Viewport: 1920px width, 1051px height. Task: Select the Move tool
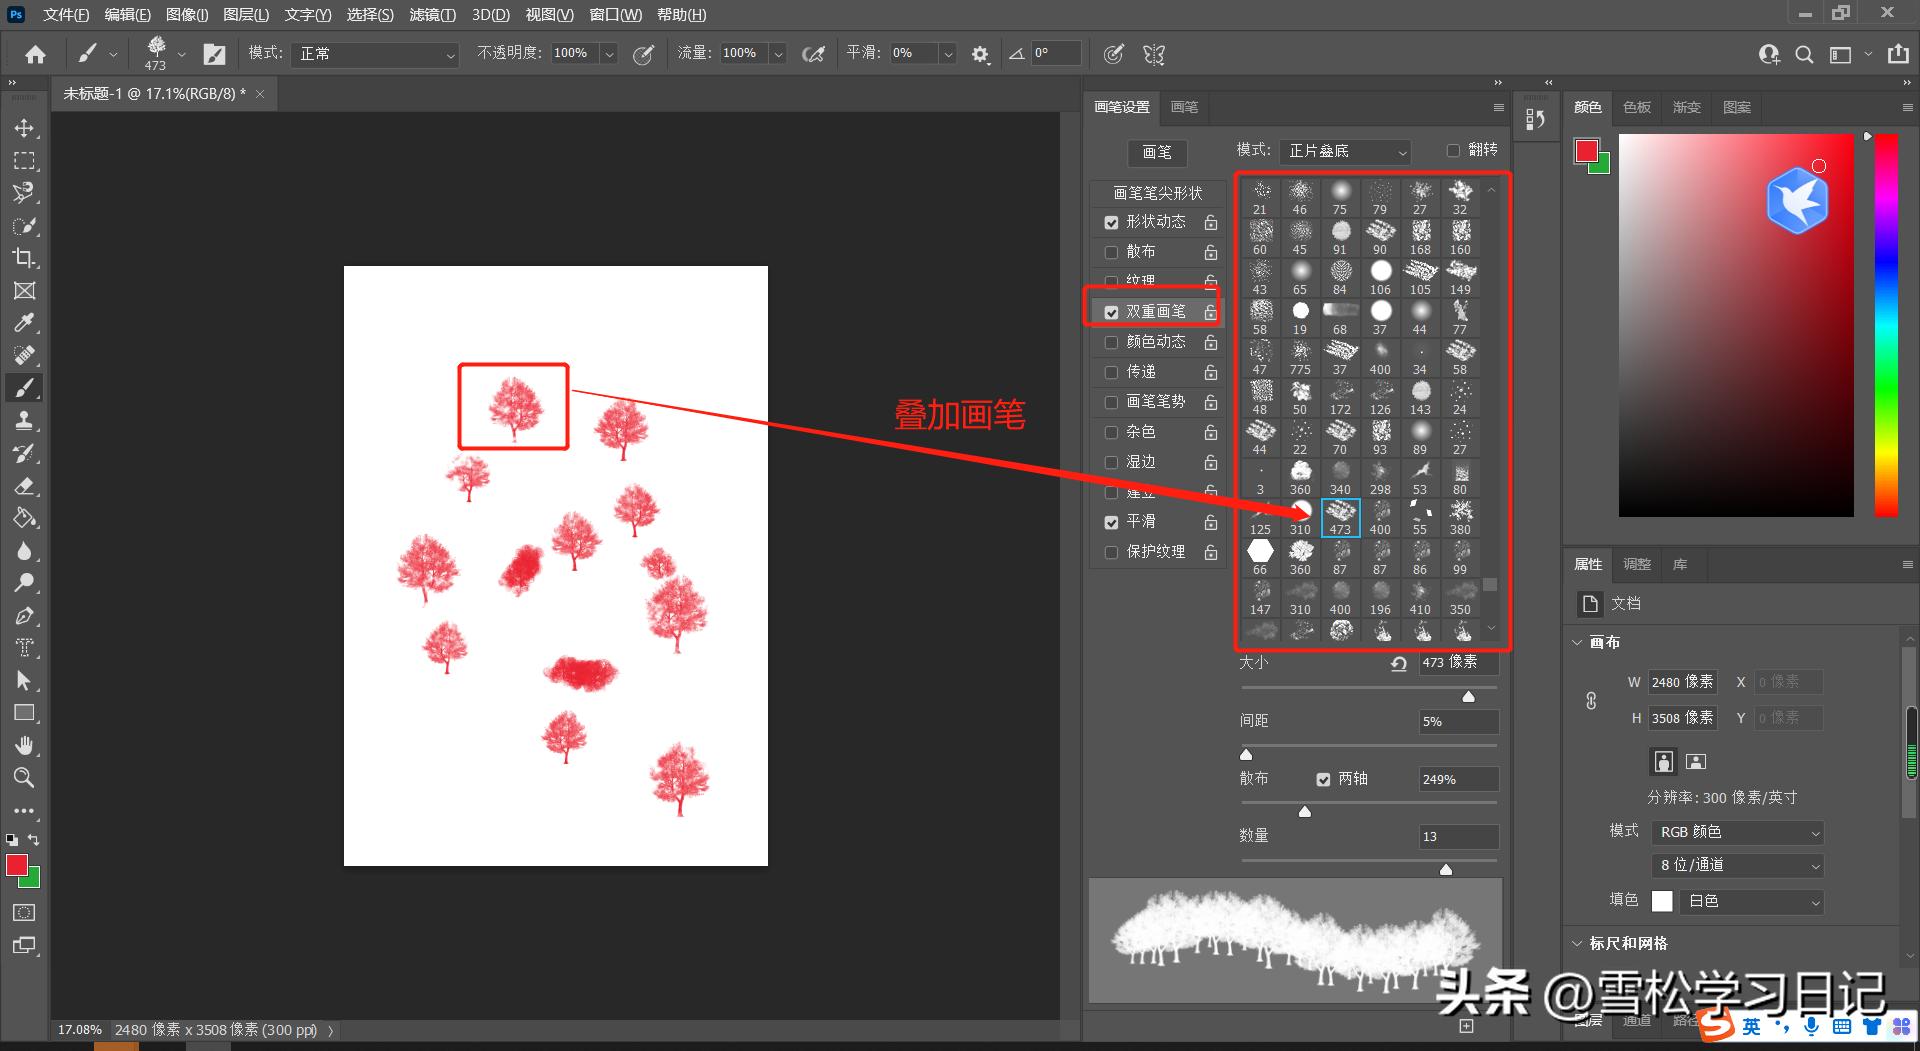(x=24, y=128)
